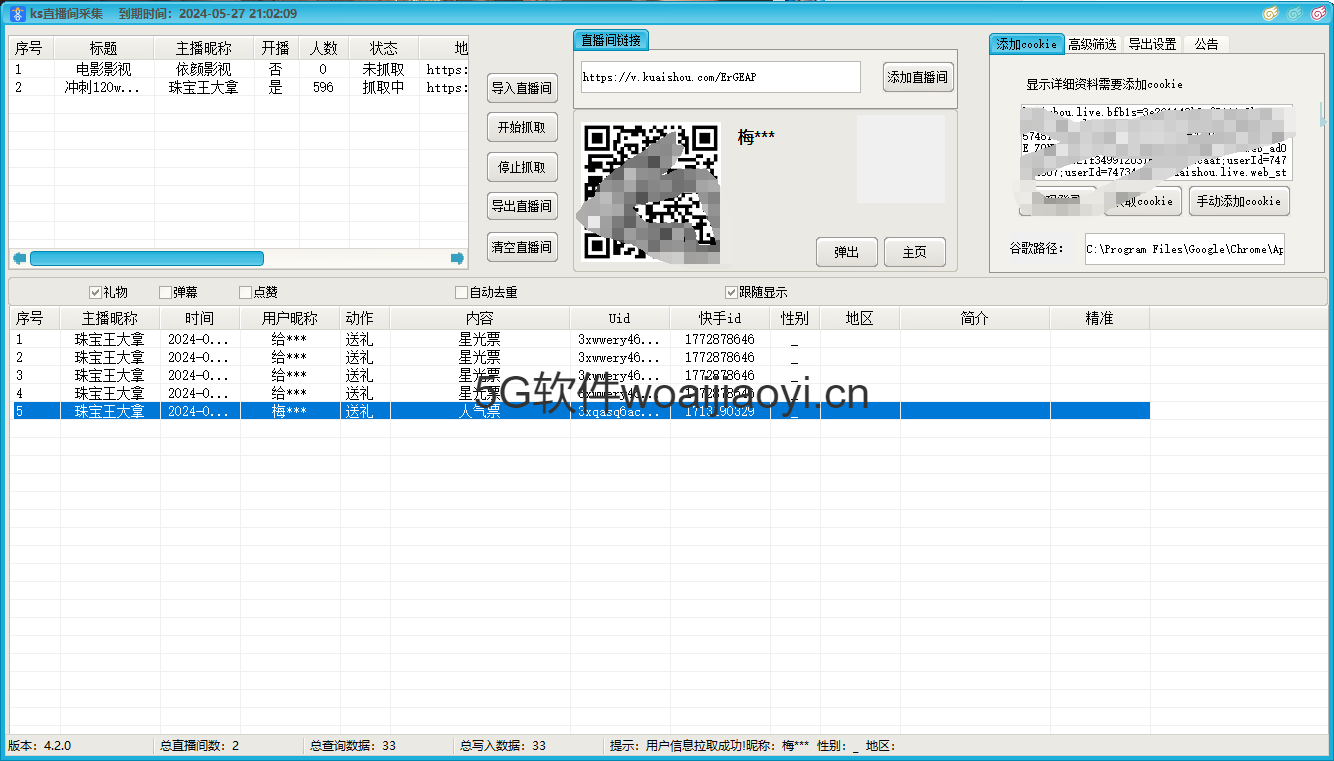
Task: Click the QR code image
Action: click(x=652, y=192)
